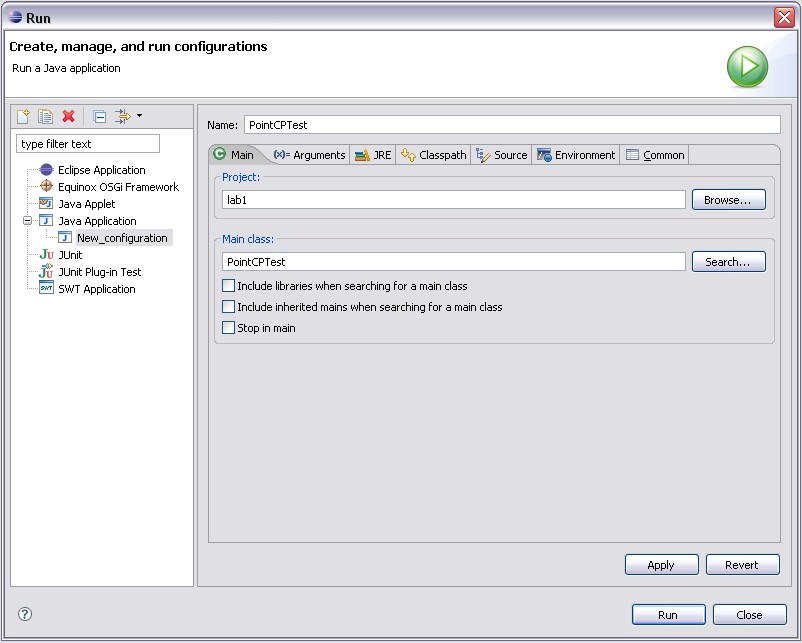Select Eclipse Application in the tree
Image resolution: width=802 pixels, height=643 pixels.
[x=102, y=170]
